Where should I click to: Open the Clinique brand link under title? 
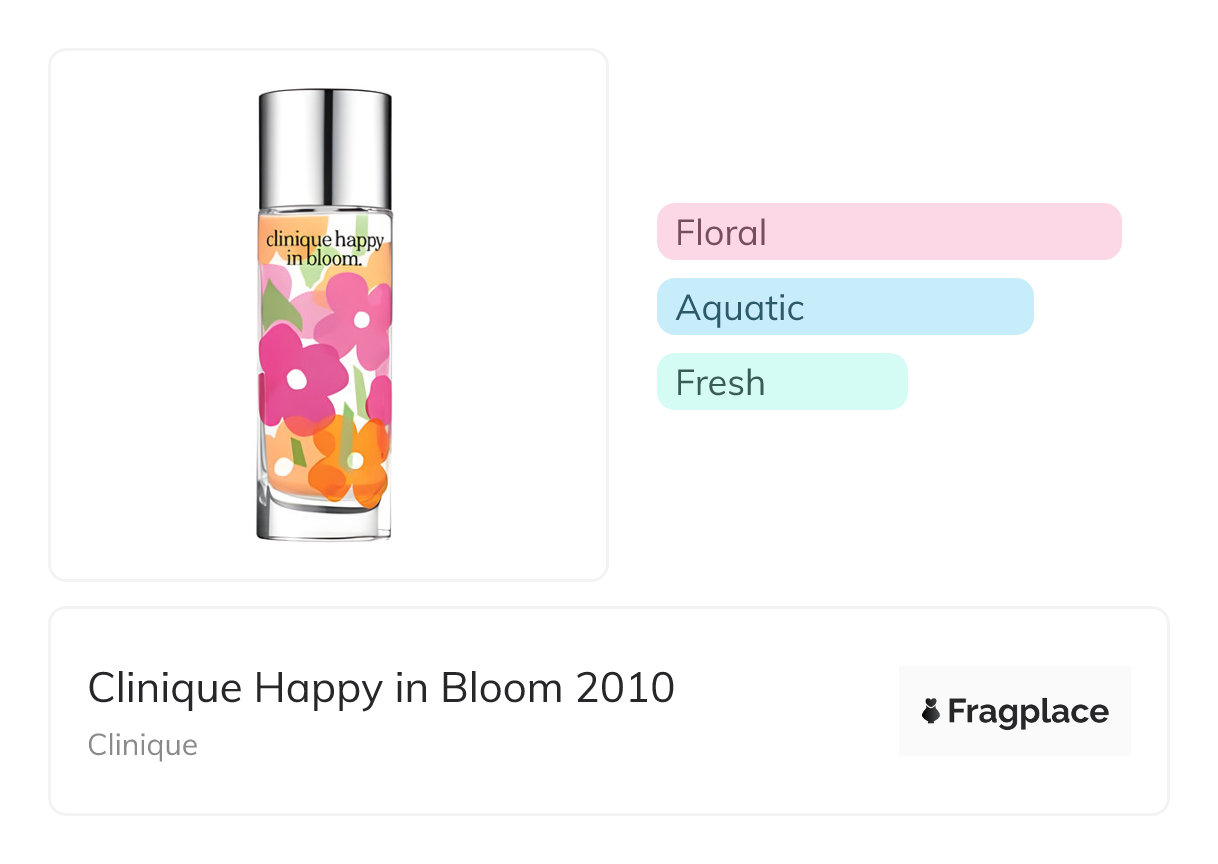pos(142,746)
